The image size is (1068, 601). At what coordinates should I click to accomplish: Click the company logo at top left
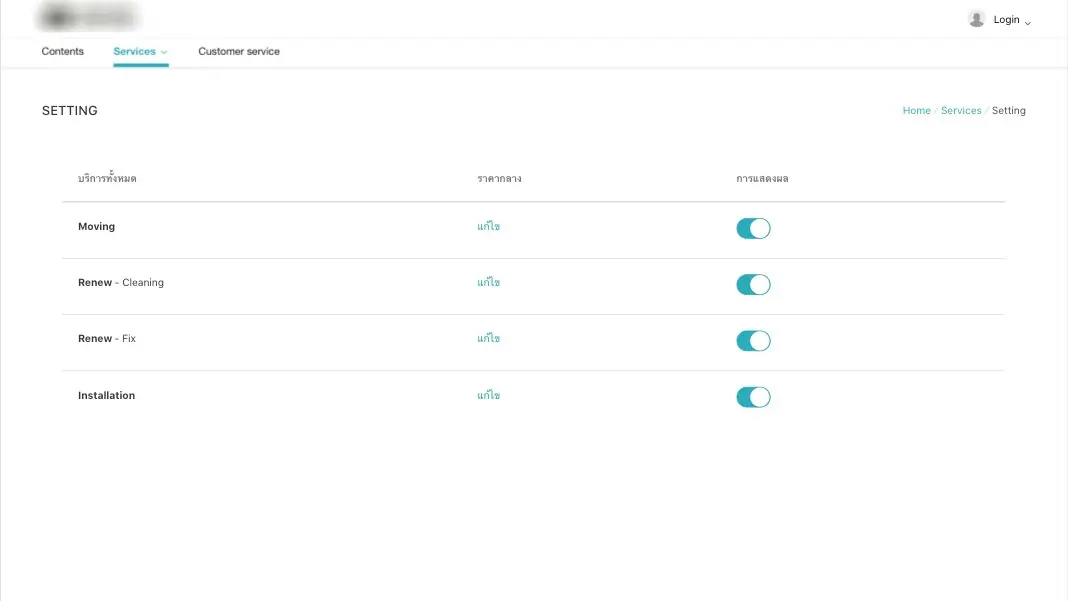[88, 17]
